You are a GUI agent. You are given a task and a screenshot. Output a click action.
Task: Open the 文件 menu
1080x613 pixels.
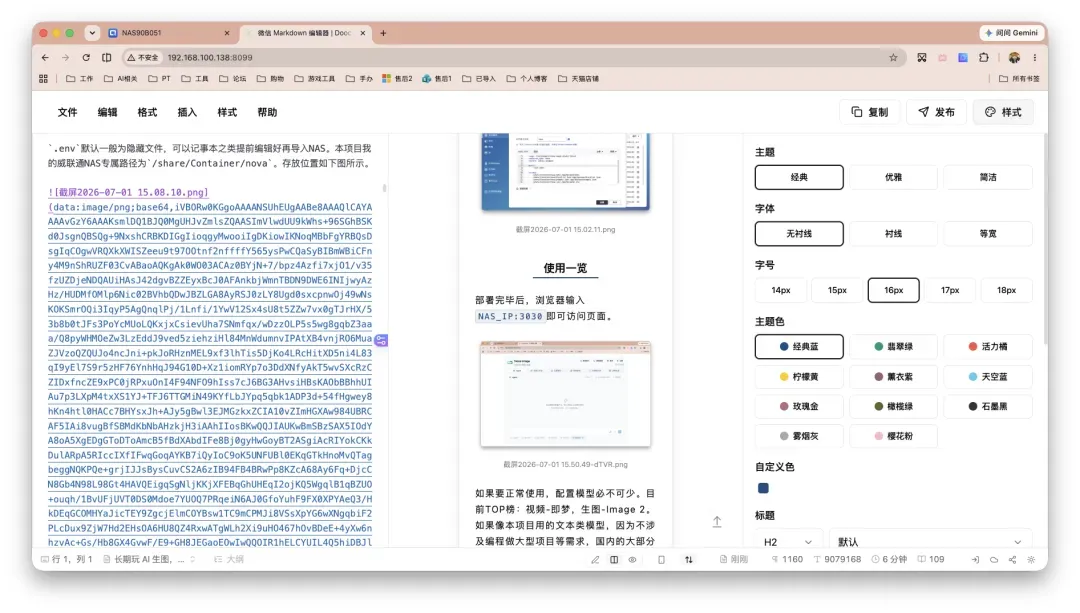click(x=68, y=112)
